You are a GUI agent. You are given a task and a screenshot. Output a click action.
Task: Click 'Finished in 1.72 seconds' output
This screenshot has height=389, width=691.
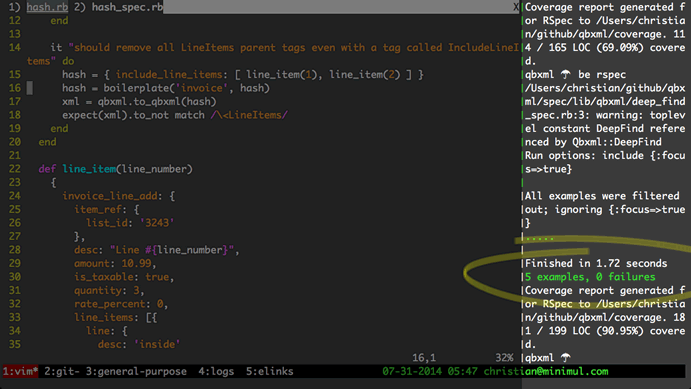[596, 263]
